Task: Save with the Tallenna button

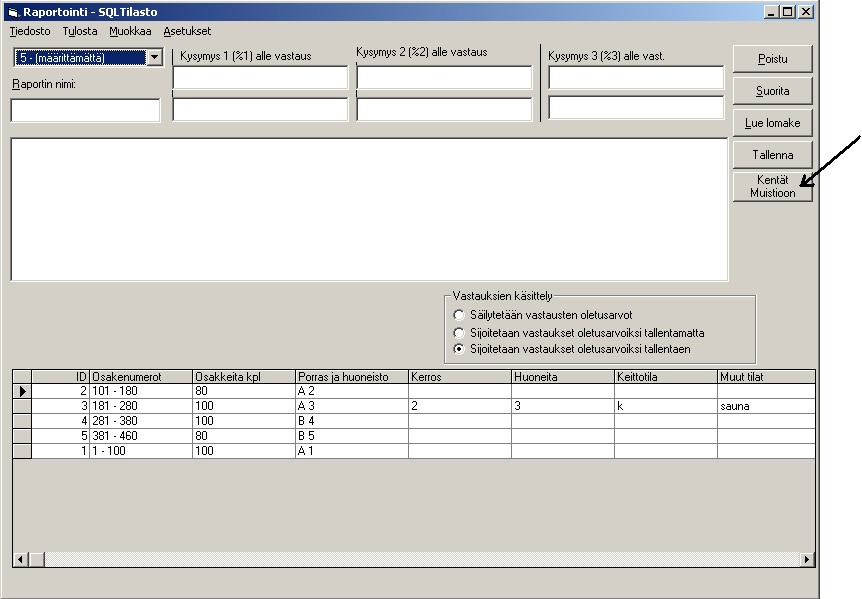Action: click(x=772, y=154)
